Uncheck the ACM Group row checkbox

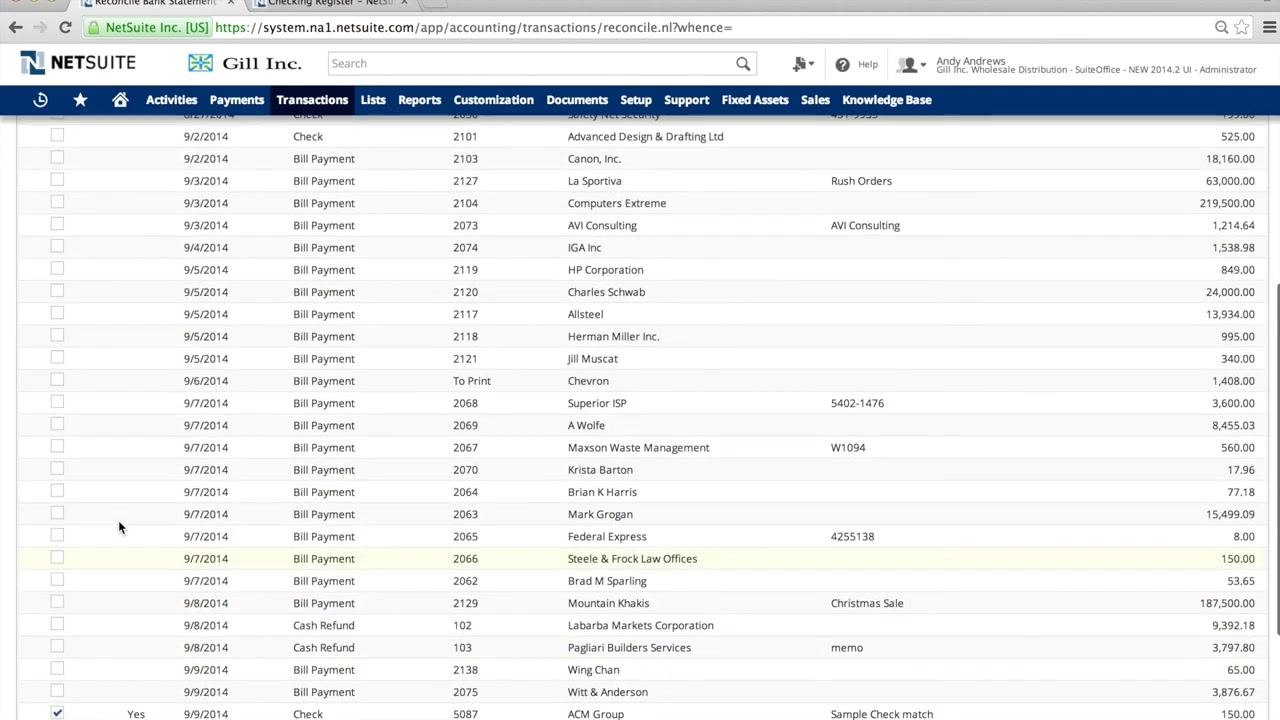tap(57, 713)
